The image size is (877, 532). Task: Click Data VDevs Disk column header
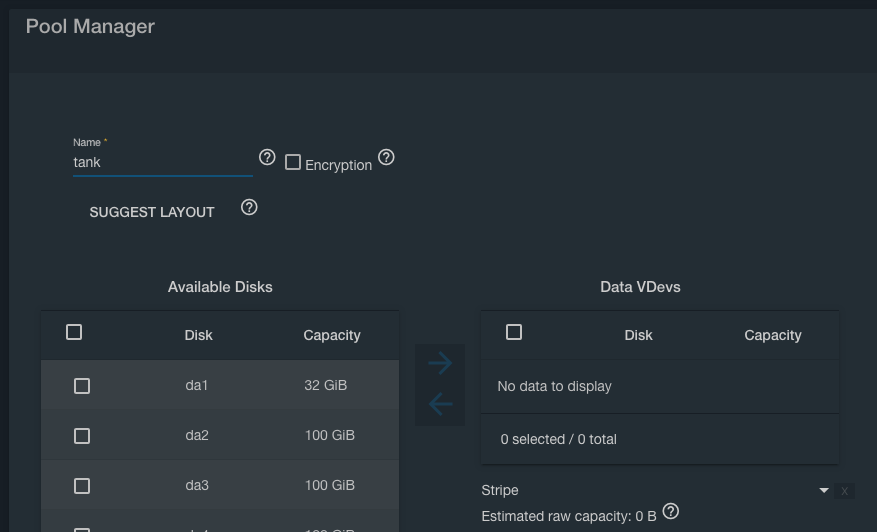(638, 335)
